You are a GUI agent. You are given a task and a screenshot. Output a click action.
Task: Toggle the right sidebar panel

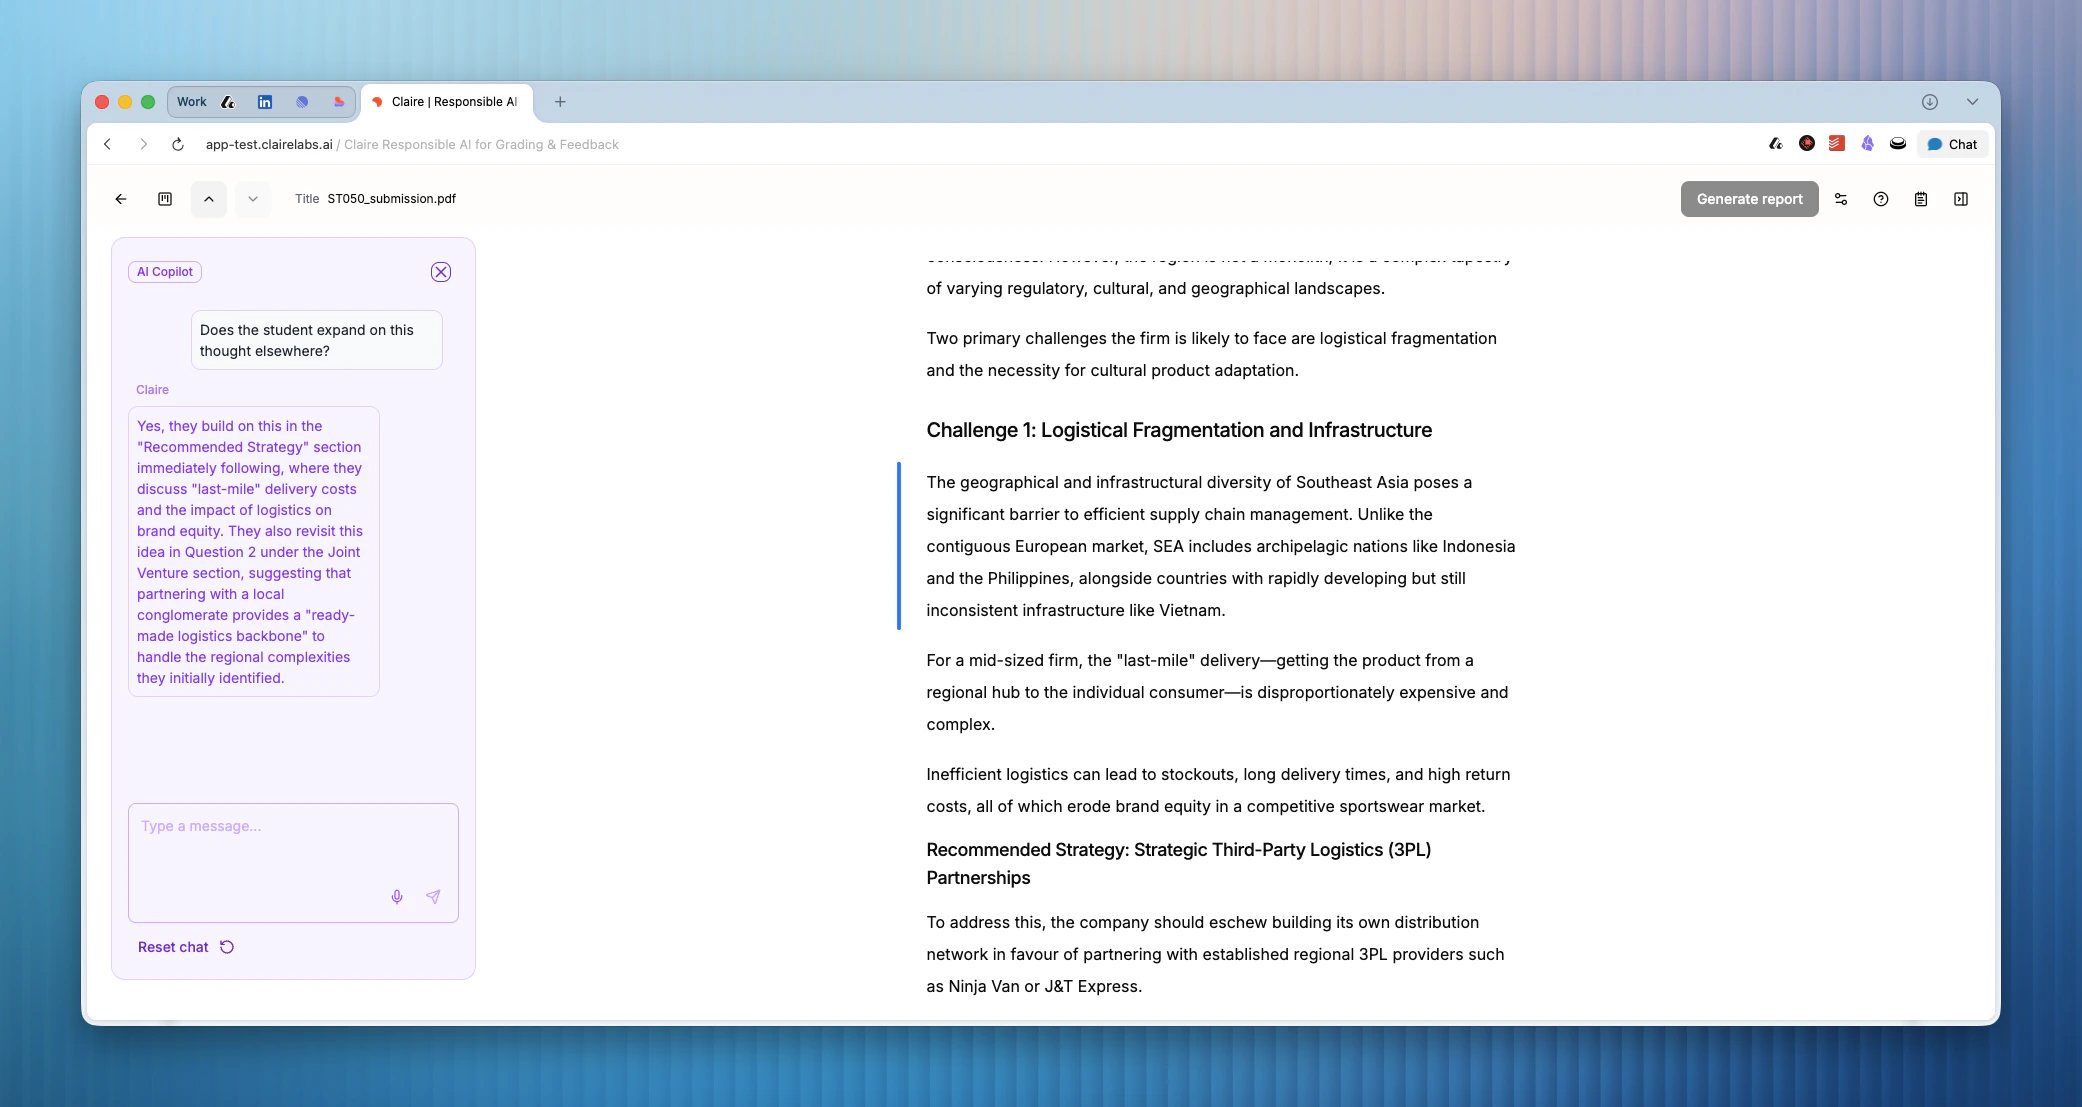[1961, 199]
